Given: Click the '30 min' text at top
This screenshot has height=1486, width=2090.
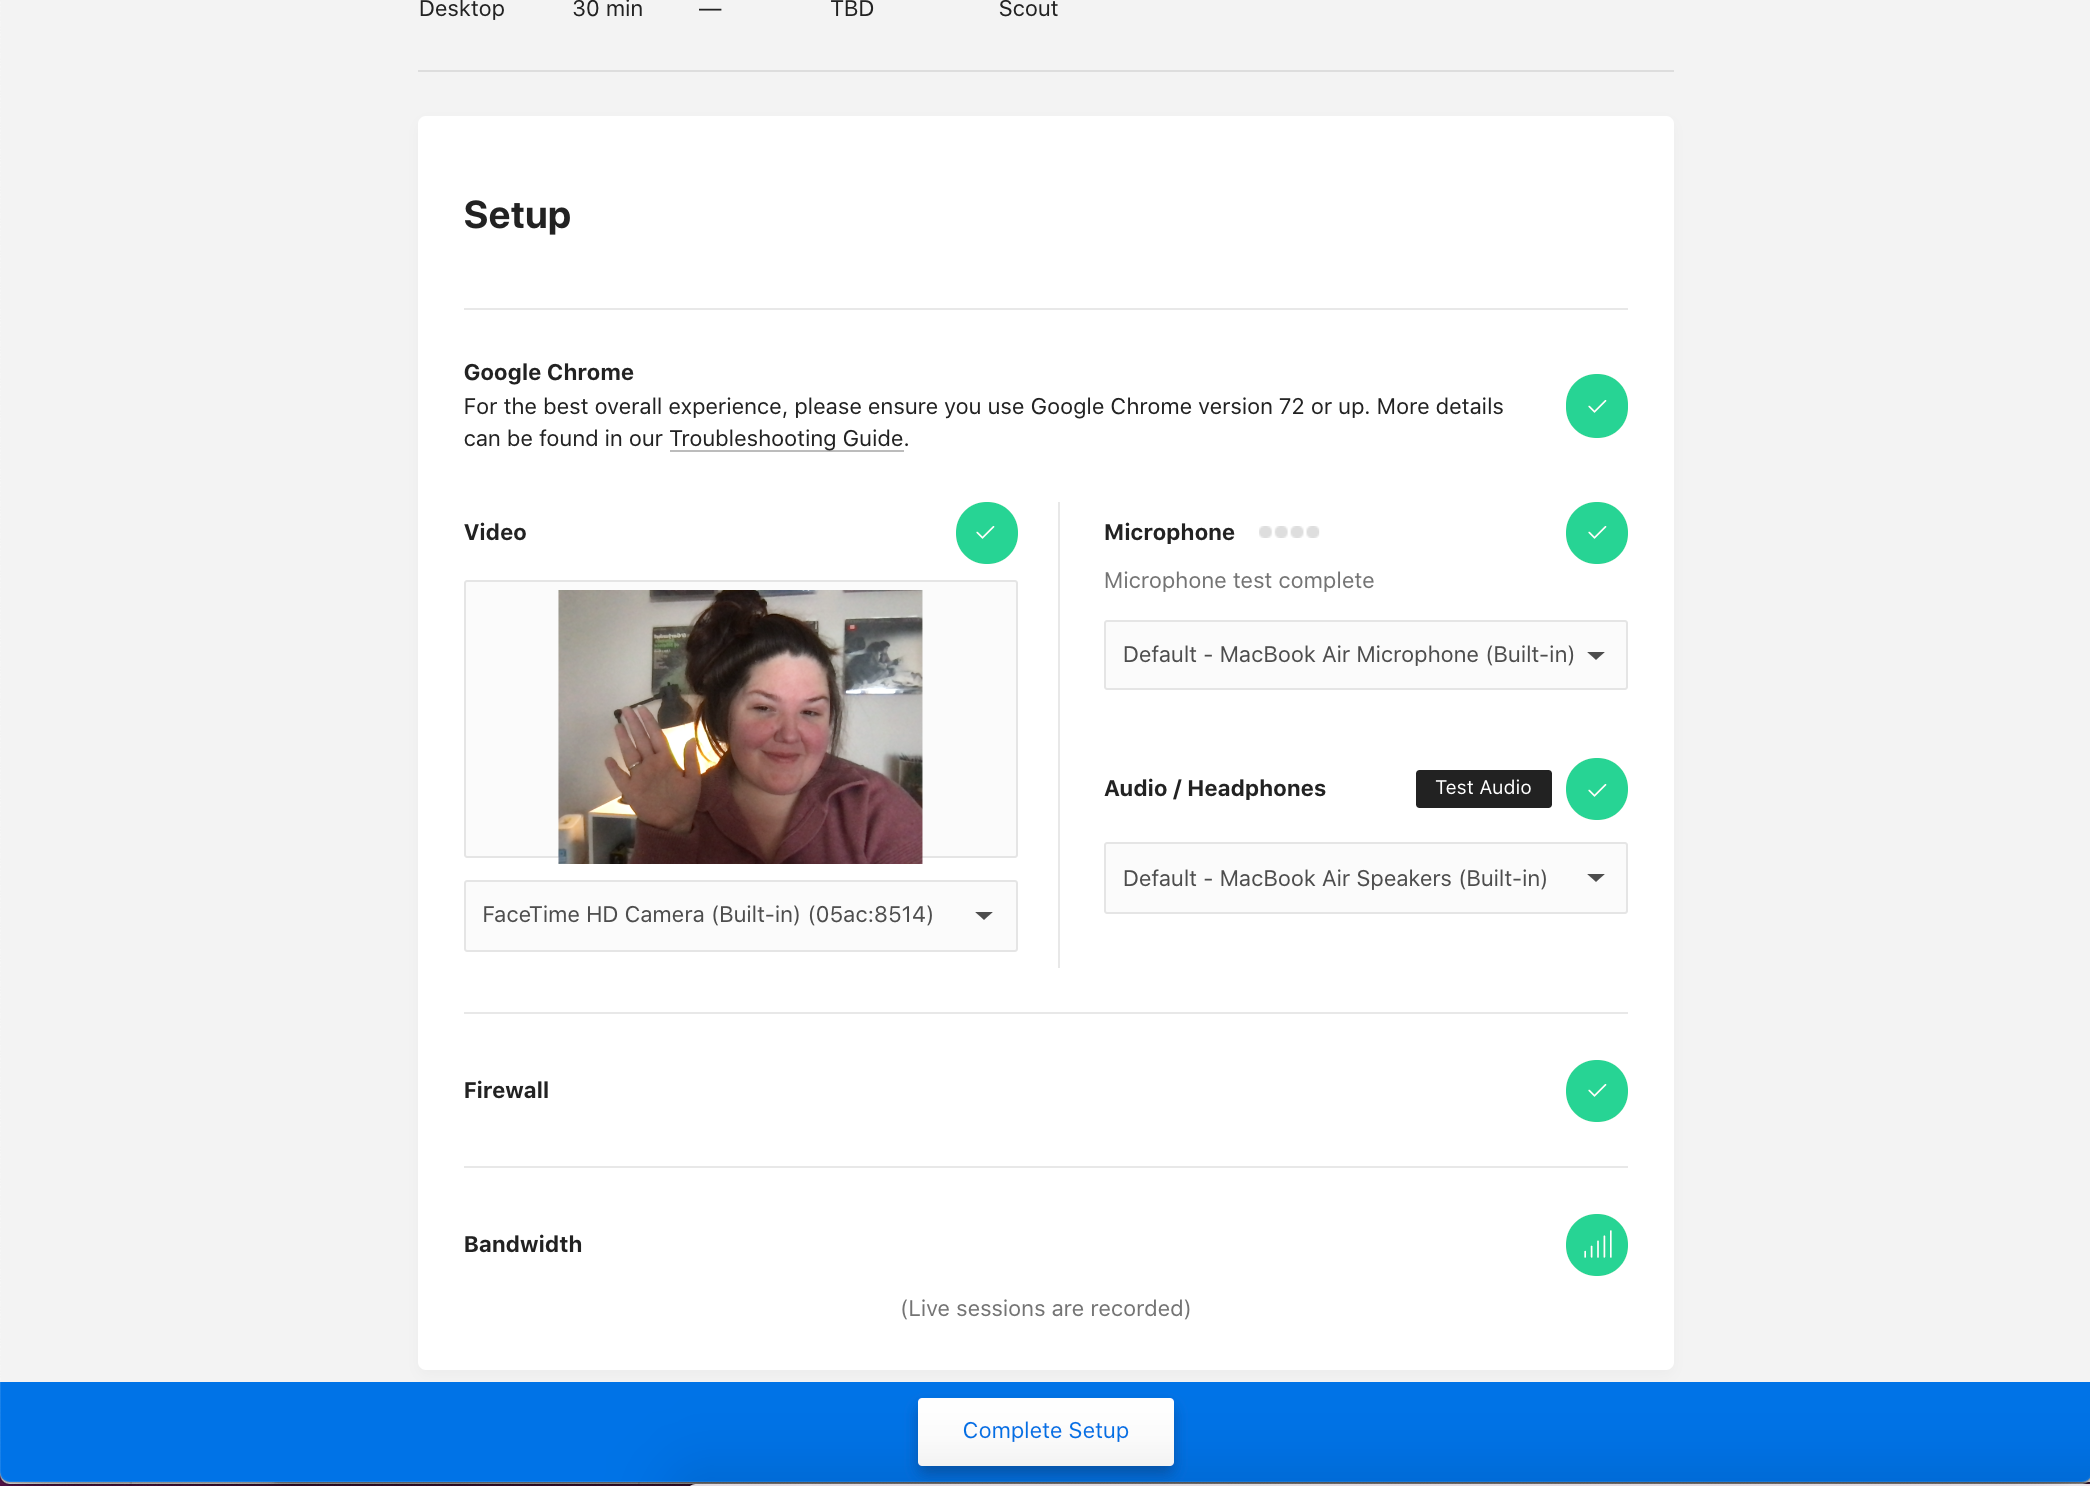Looking at the screenshot, I should 607,9.
